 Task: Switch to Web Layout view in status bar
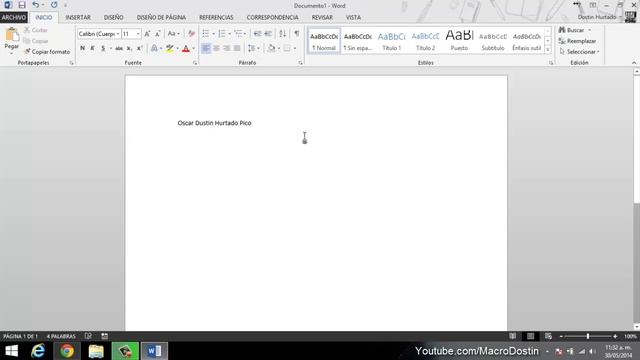pyautogui.click(x=548, y=336)
